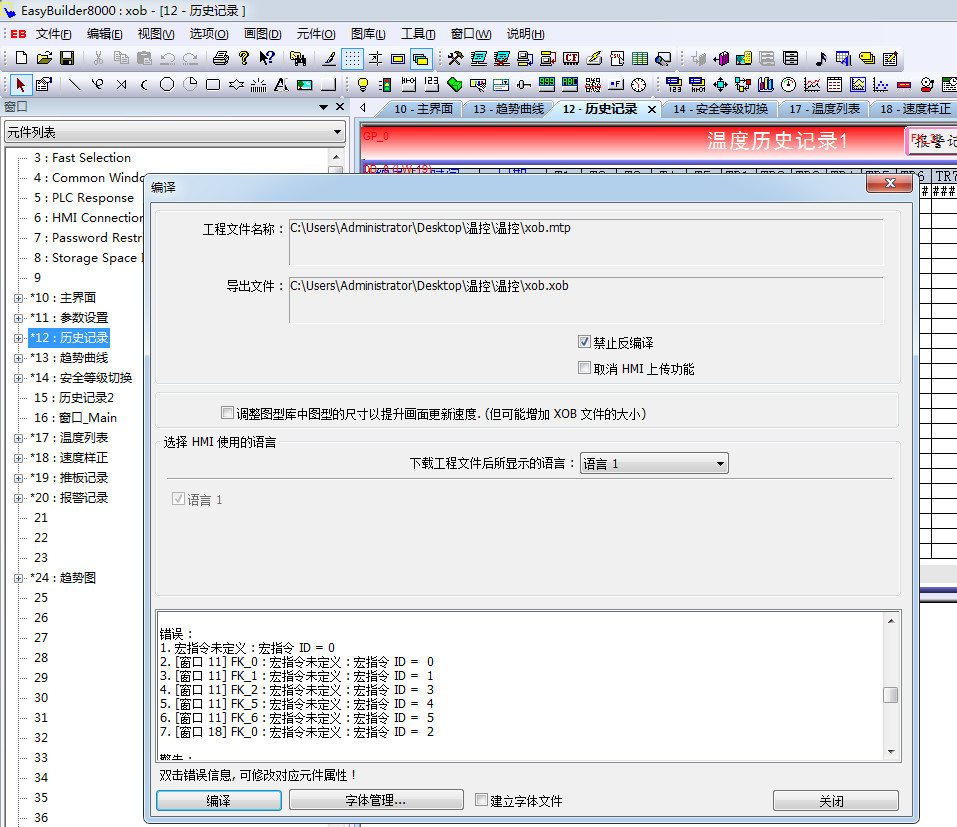Check the 建立字体文件 checkbox

[482, 800]
